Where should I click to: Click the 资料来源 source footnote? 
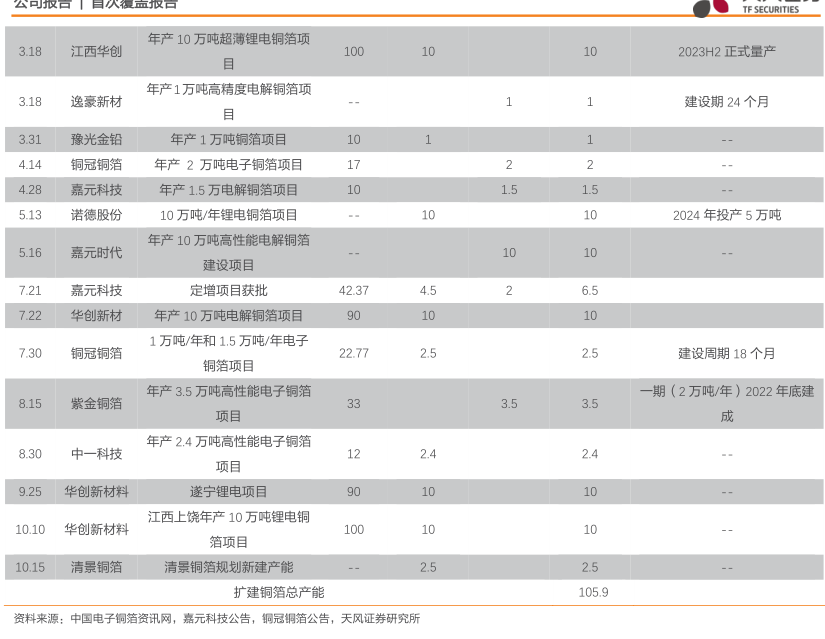(x=216, y=619)
